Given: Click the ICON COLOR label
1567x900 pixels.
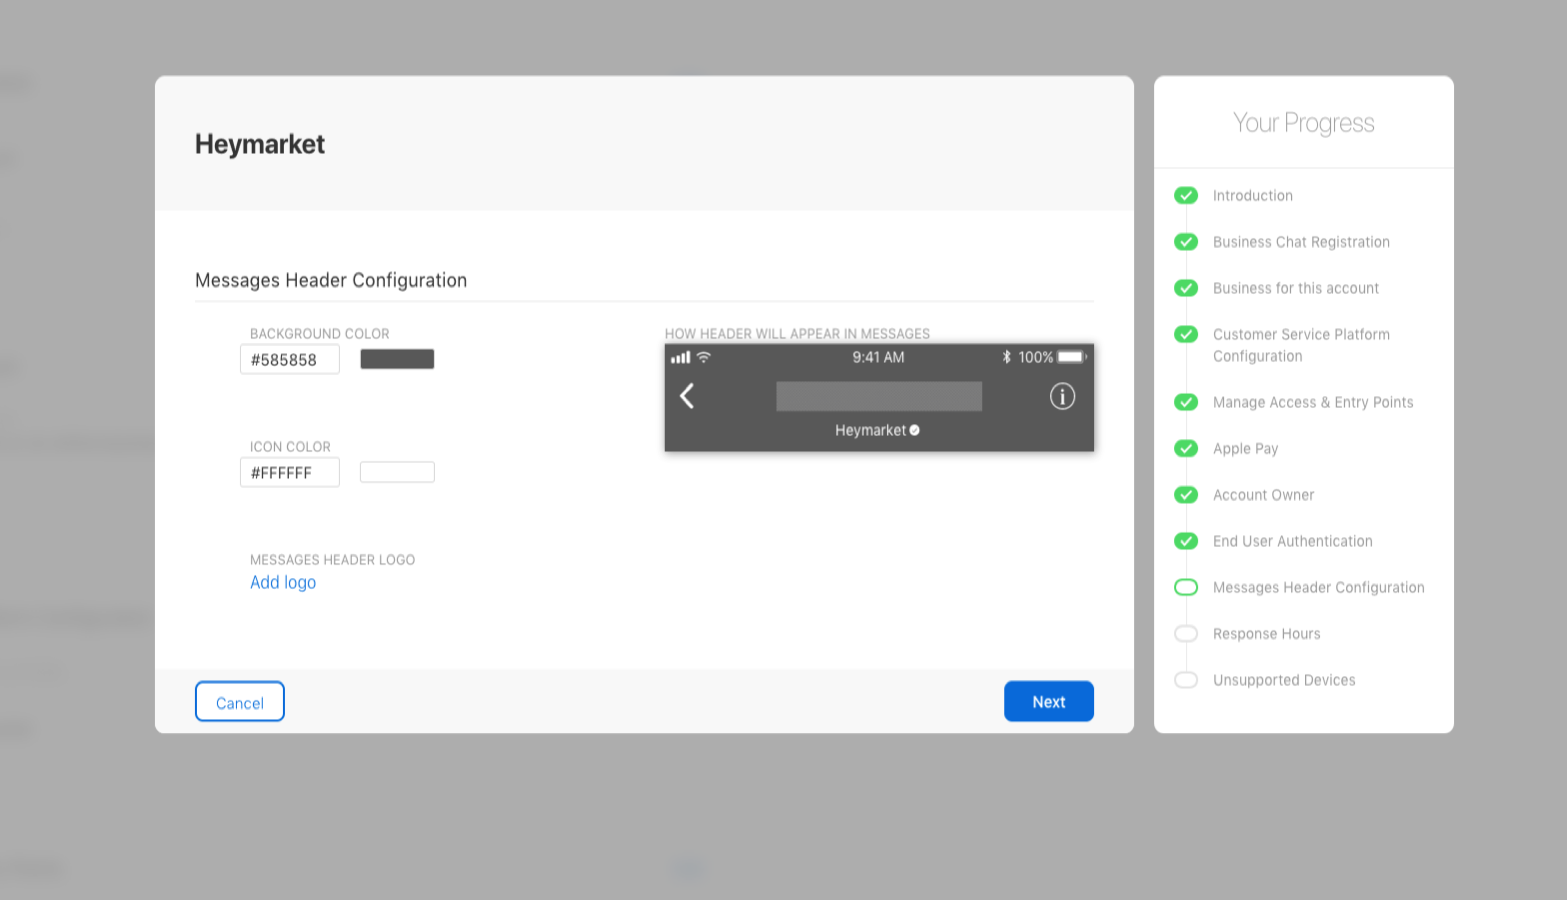Looking at the screenshot, I should 290,446.
